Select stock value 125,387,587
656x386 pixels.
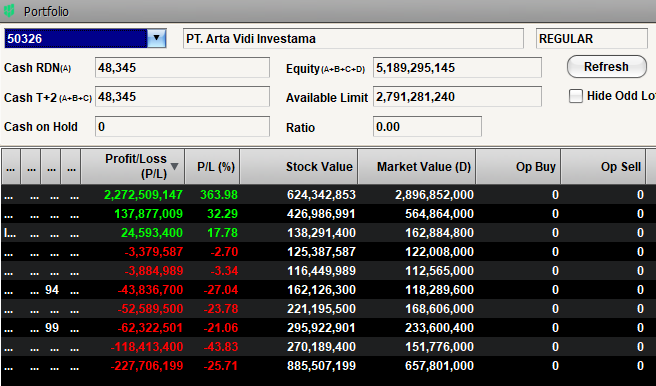tap(321, 252)
